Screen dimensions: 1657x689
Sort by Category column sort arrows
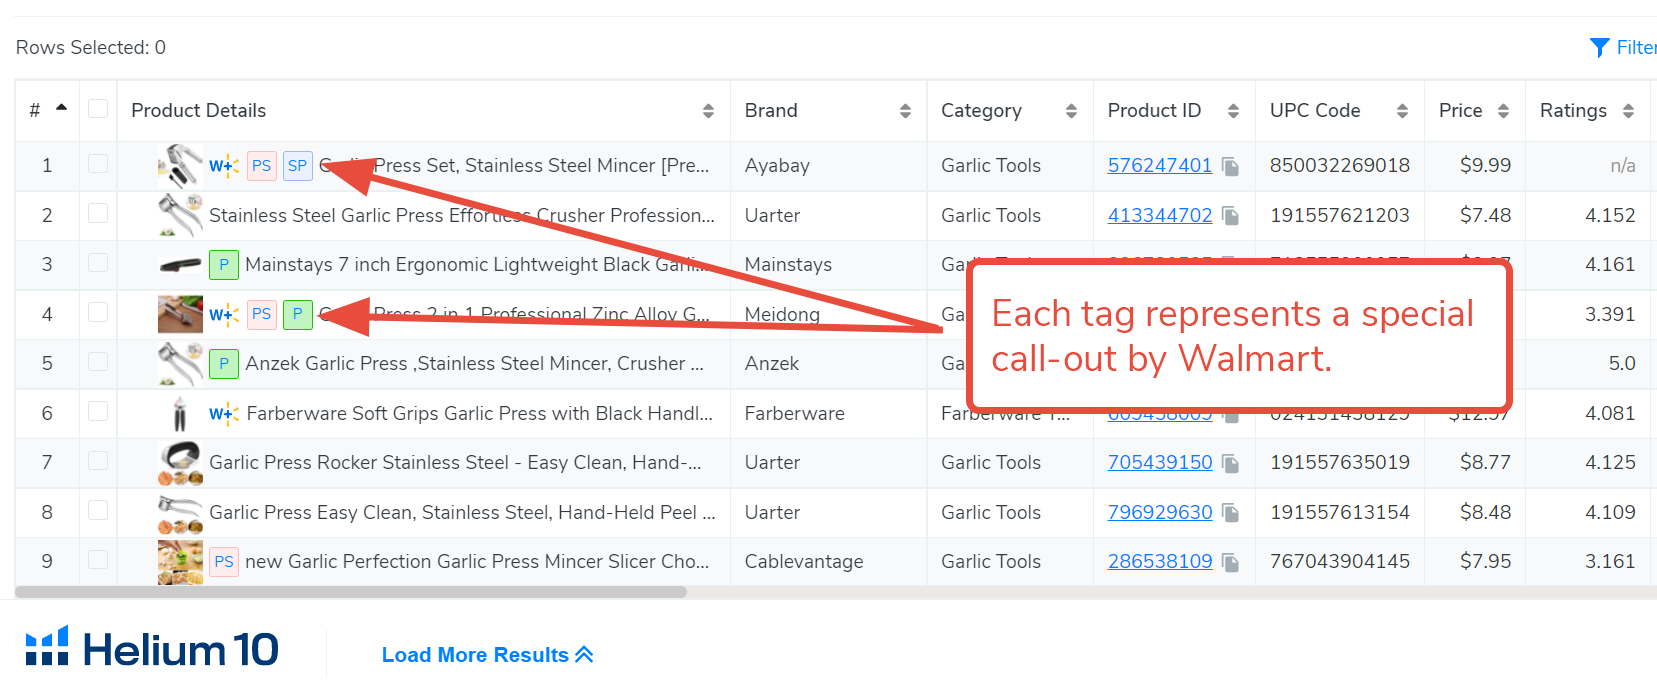click(1071, 111)
